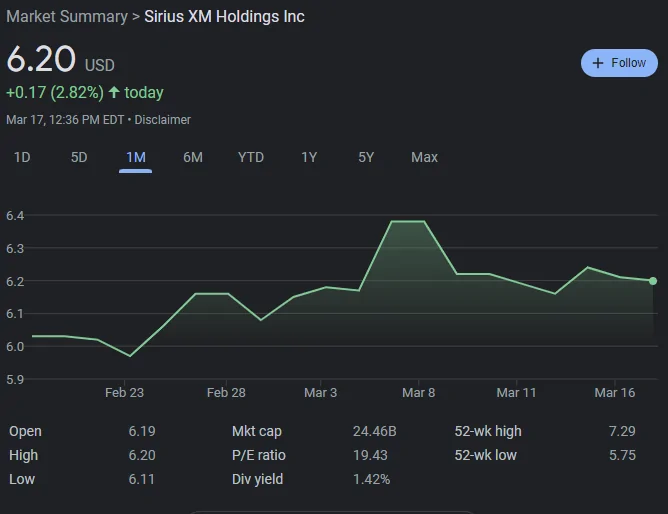This screenshot has width=668, height=514.
Task: Switch chart to 1D range
Action: coord(22,157)
